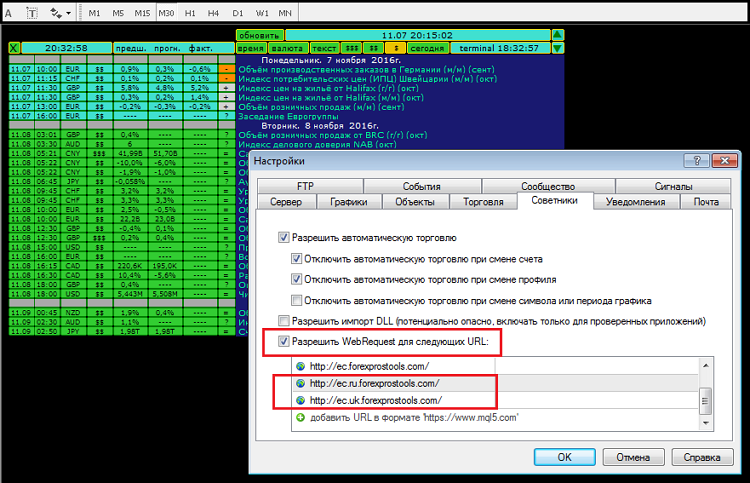Screen dimensions: 750x483
Task: Switch chart to D1 timeframe
Action: click(238, 13)
